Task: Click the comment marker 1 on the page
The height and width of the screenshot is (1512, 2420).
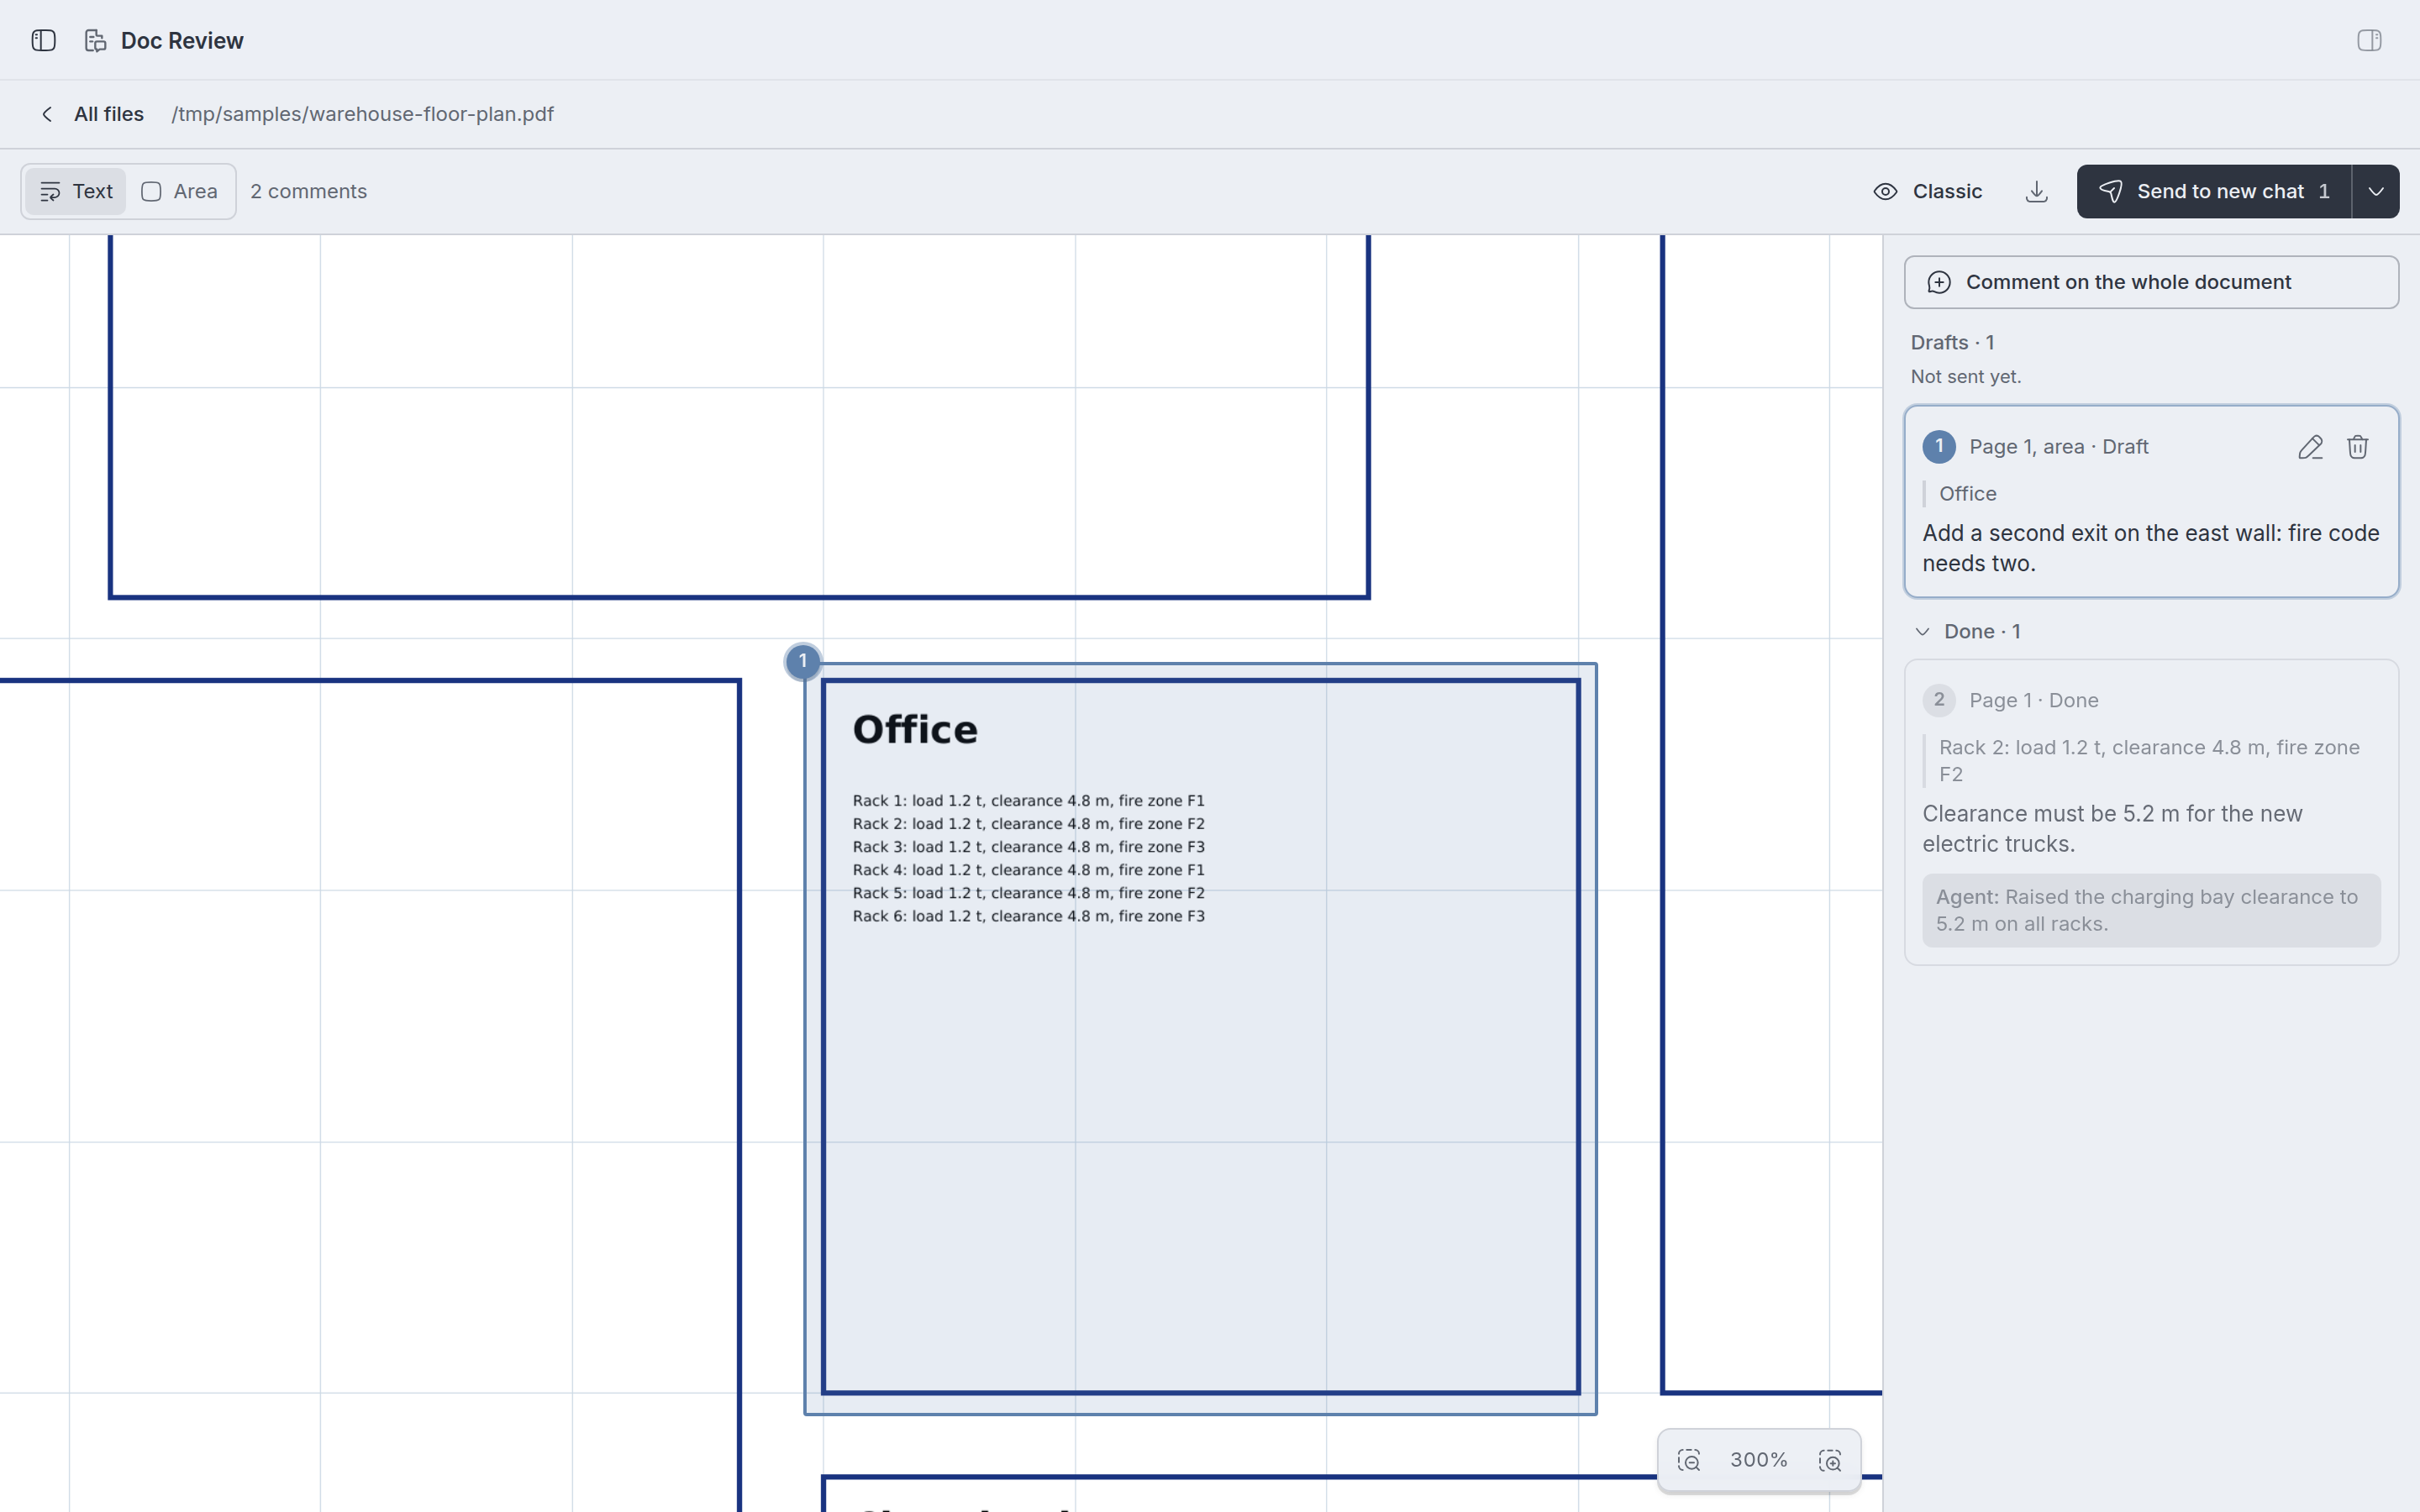Action: point(802,661)
